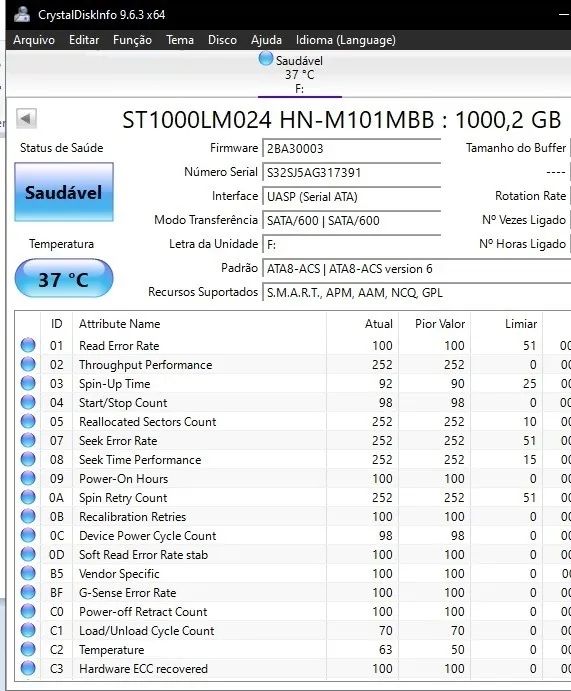
Task: Open the Arquivo menu
Action: [x=34, y=40]
